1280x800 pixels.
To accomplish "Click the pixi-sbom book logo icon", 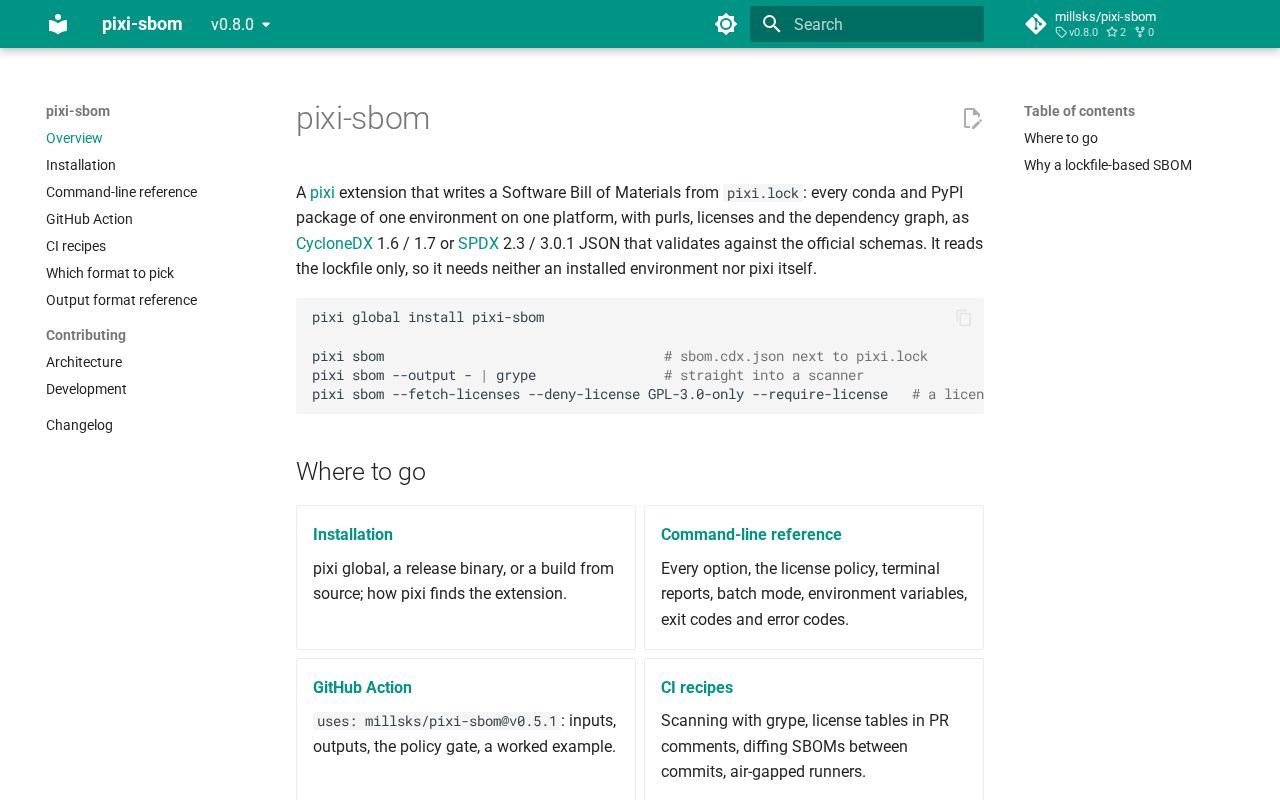I will (x=58, y=24).
